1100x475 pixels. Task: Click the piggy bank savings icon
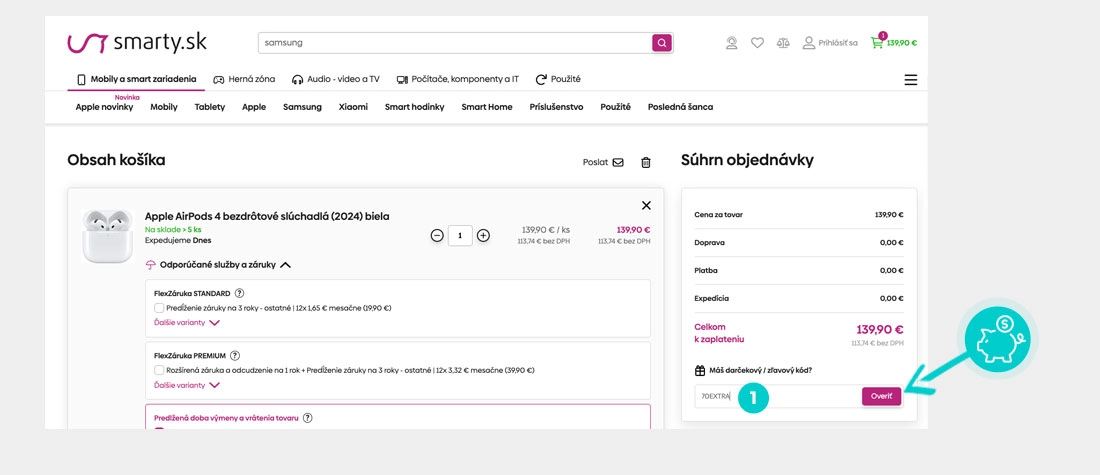pyautogui.click(x=998, y=340)
